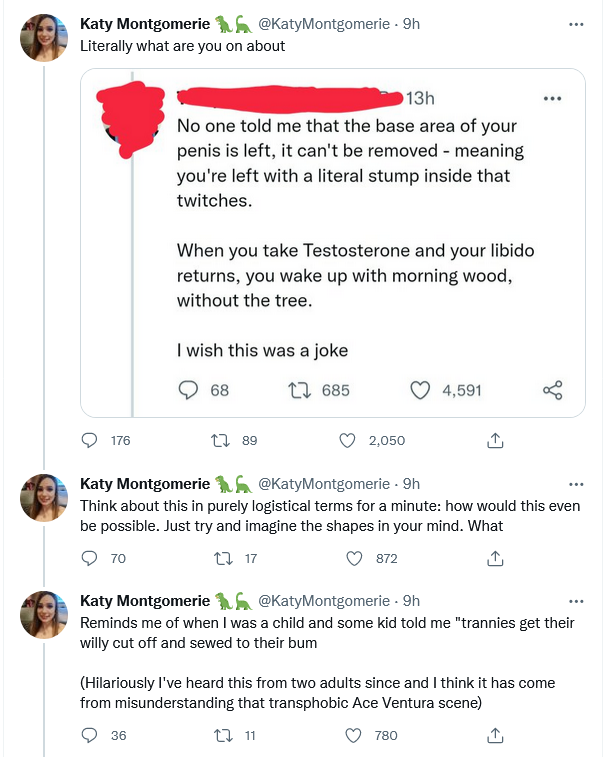The image size is (605, 757).
Task: Retweet the first tweet showing 89 retweets
Action: (221, 440)
